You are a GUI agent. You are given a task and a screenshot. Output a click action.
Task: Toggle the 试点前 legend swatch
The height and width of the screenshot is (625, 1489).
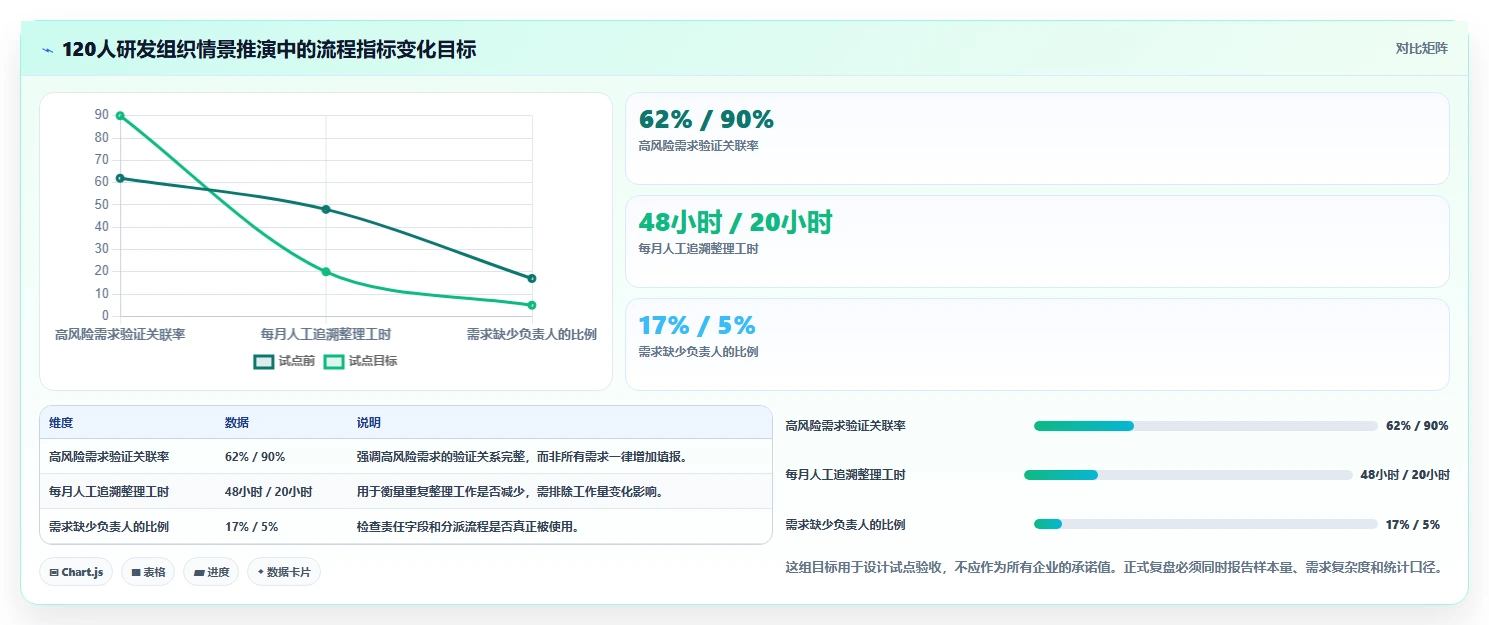coord(264,361)
